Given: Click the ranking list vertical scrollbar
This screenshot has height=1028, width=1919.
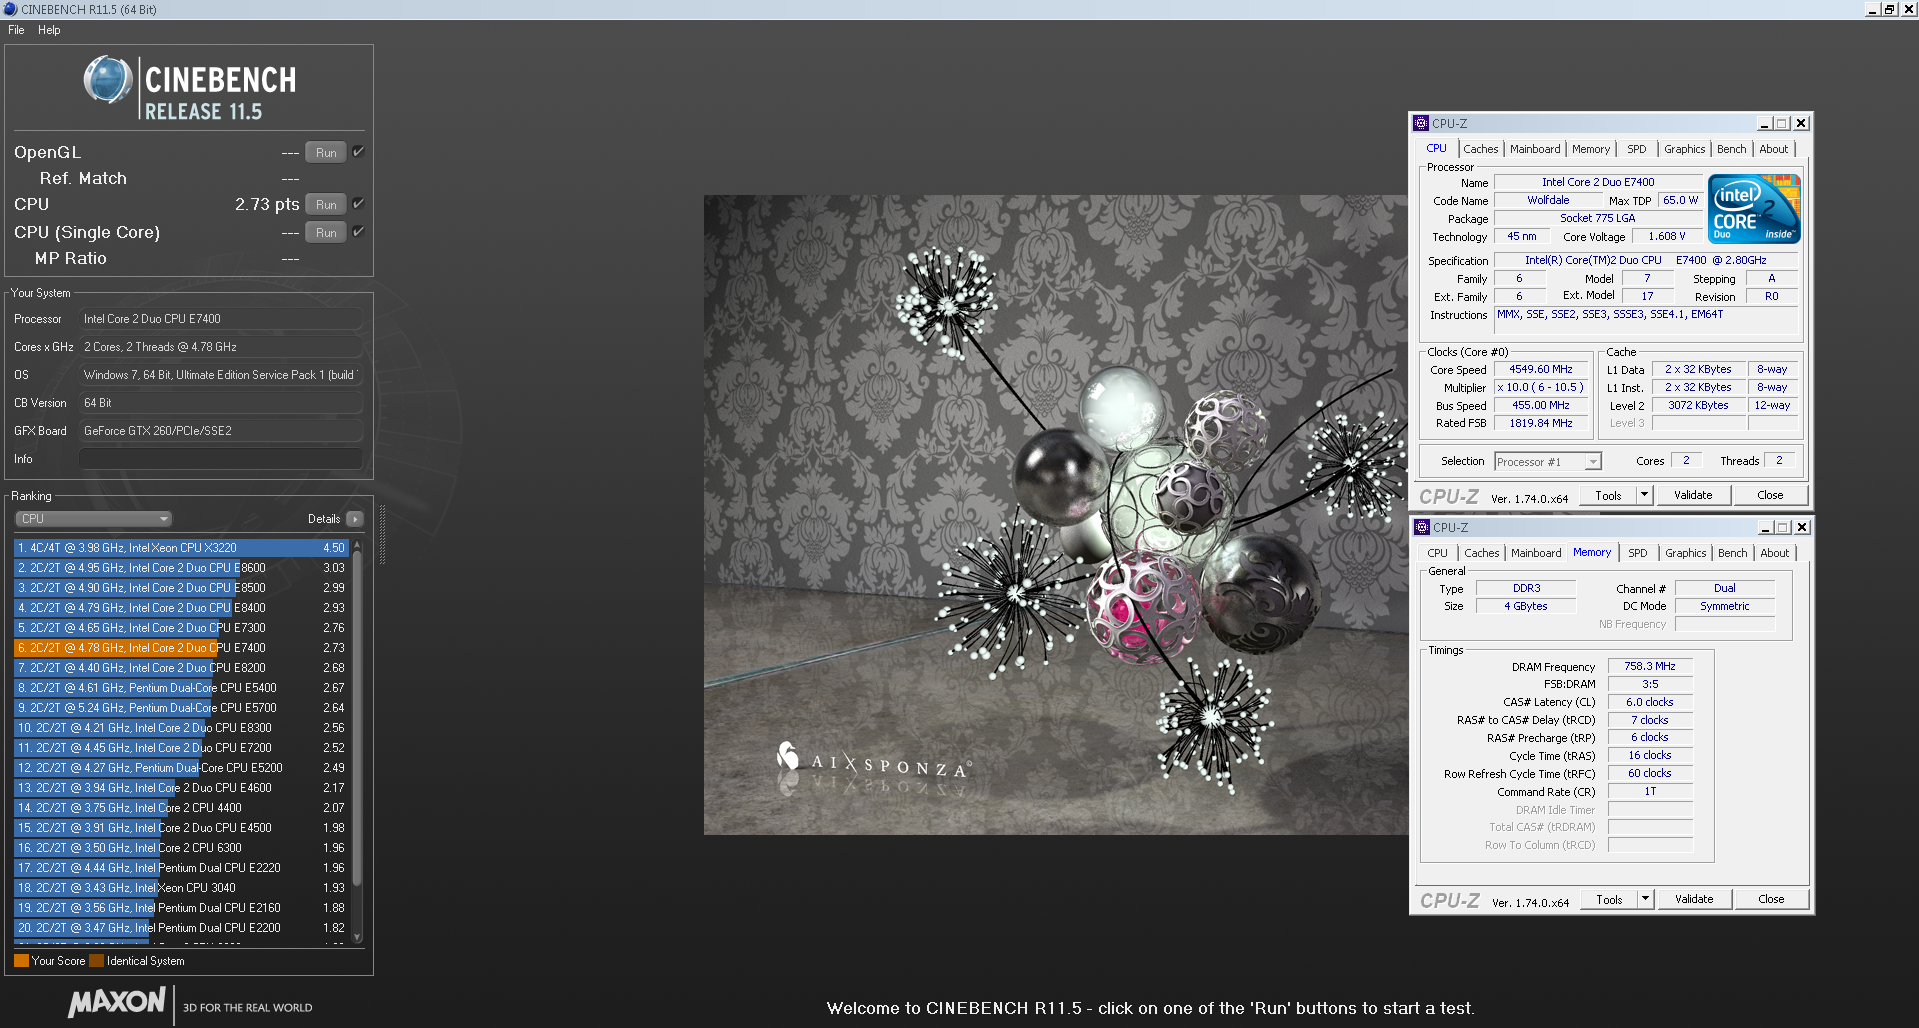Looking at the screenshot, I should [x=357, y=720].
